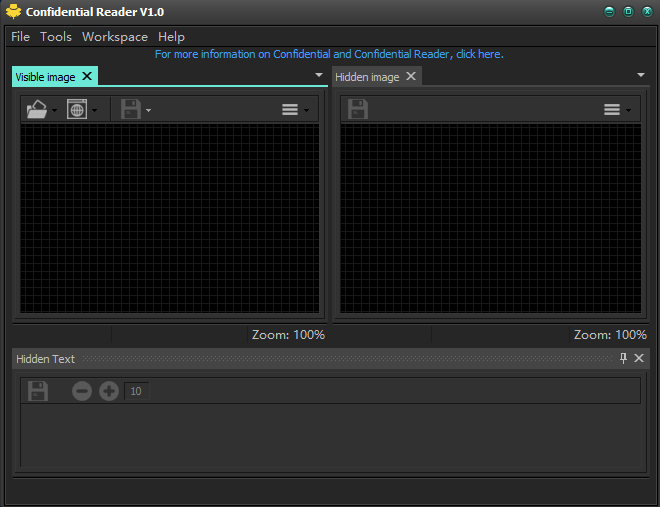Click the globe web image icon

pyautogui.click(x=77, y=109)
